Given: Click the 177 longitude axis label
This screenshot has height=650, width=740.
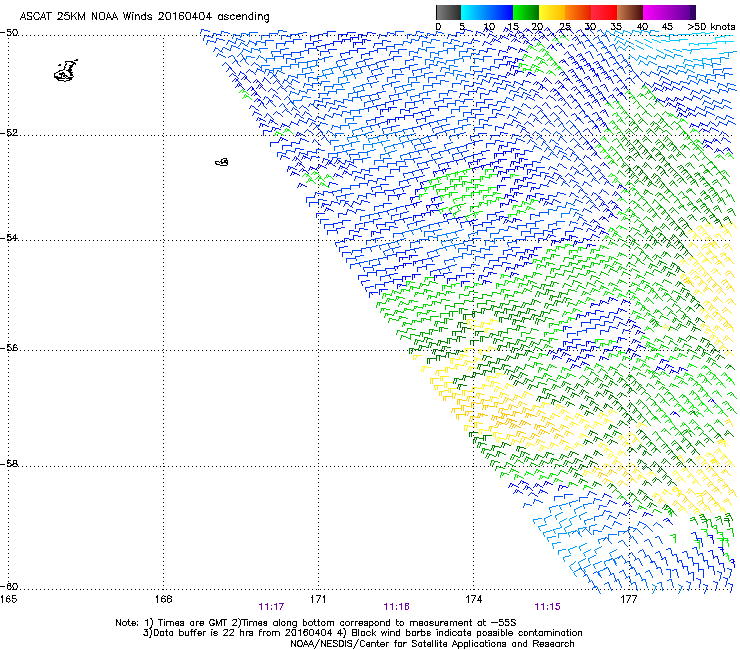Looking at the screenshot, I should [x=628, y=599].
